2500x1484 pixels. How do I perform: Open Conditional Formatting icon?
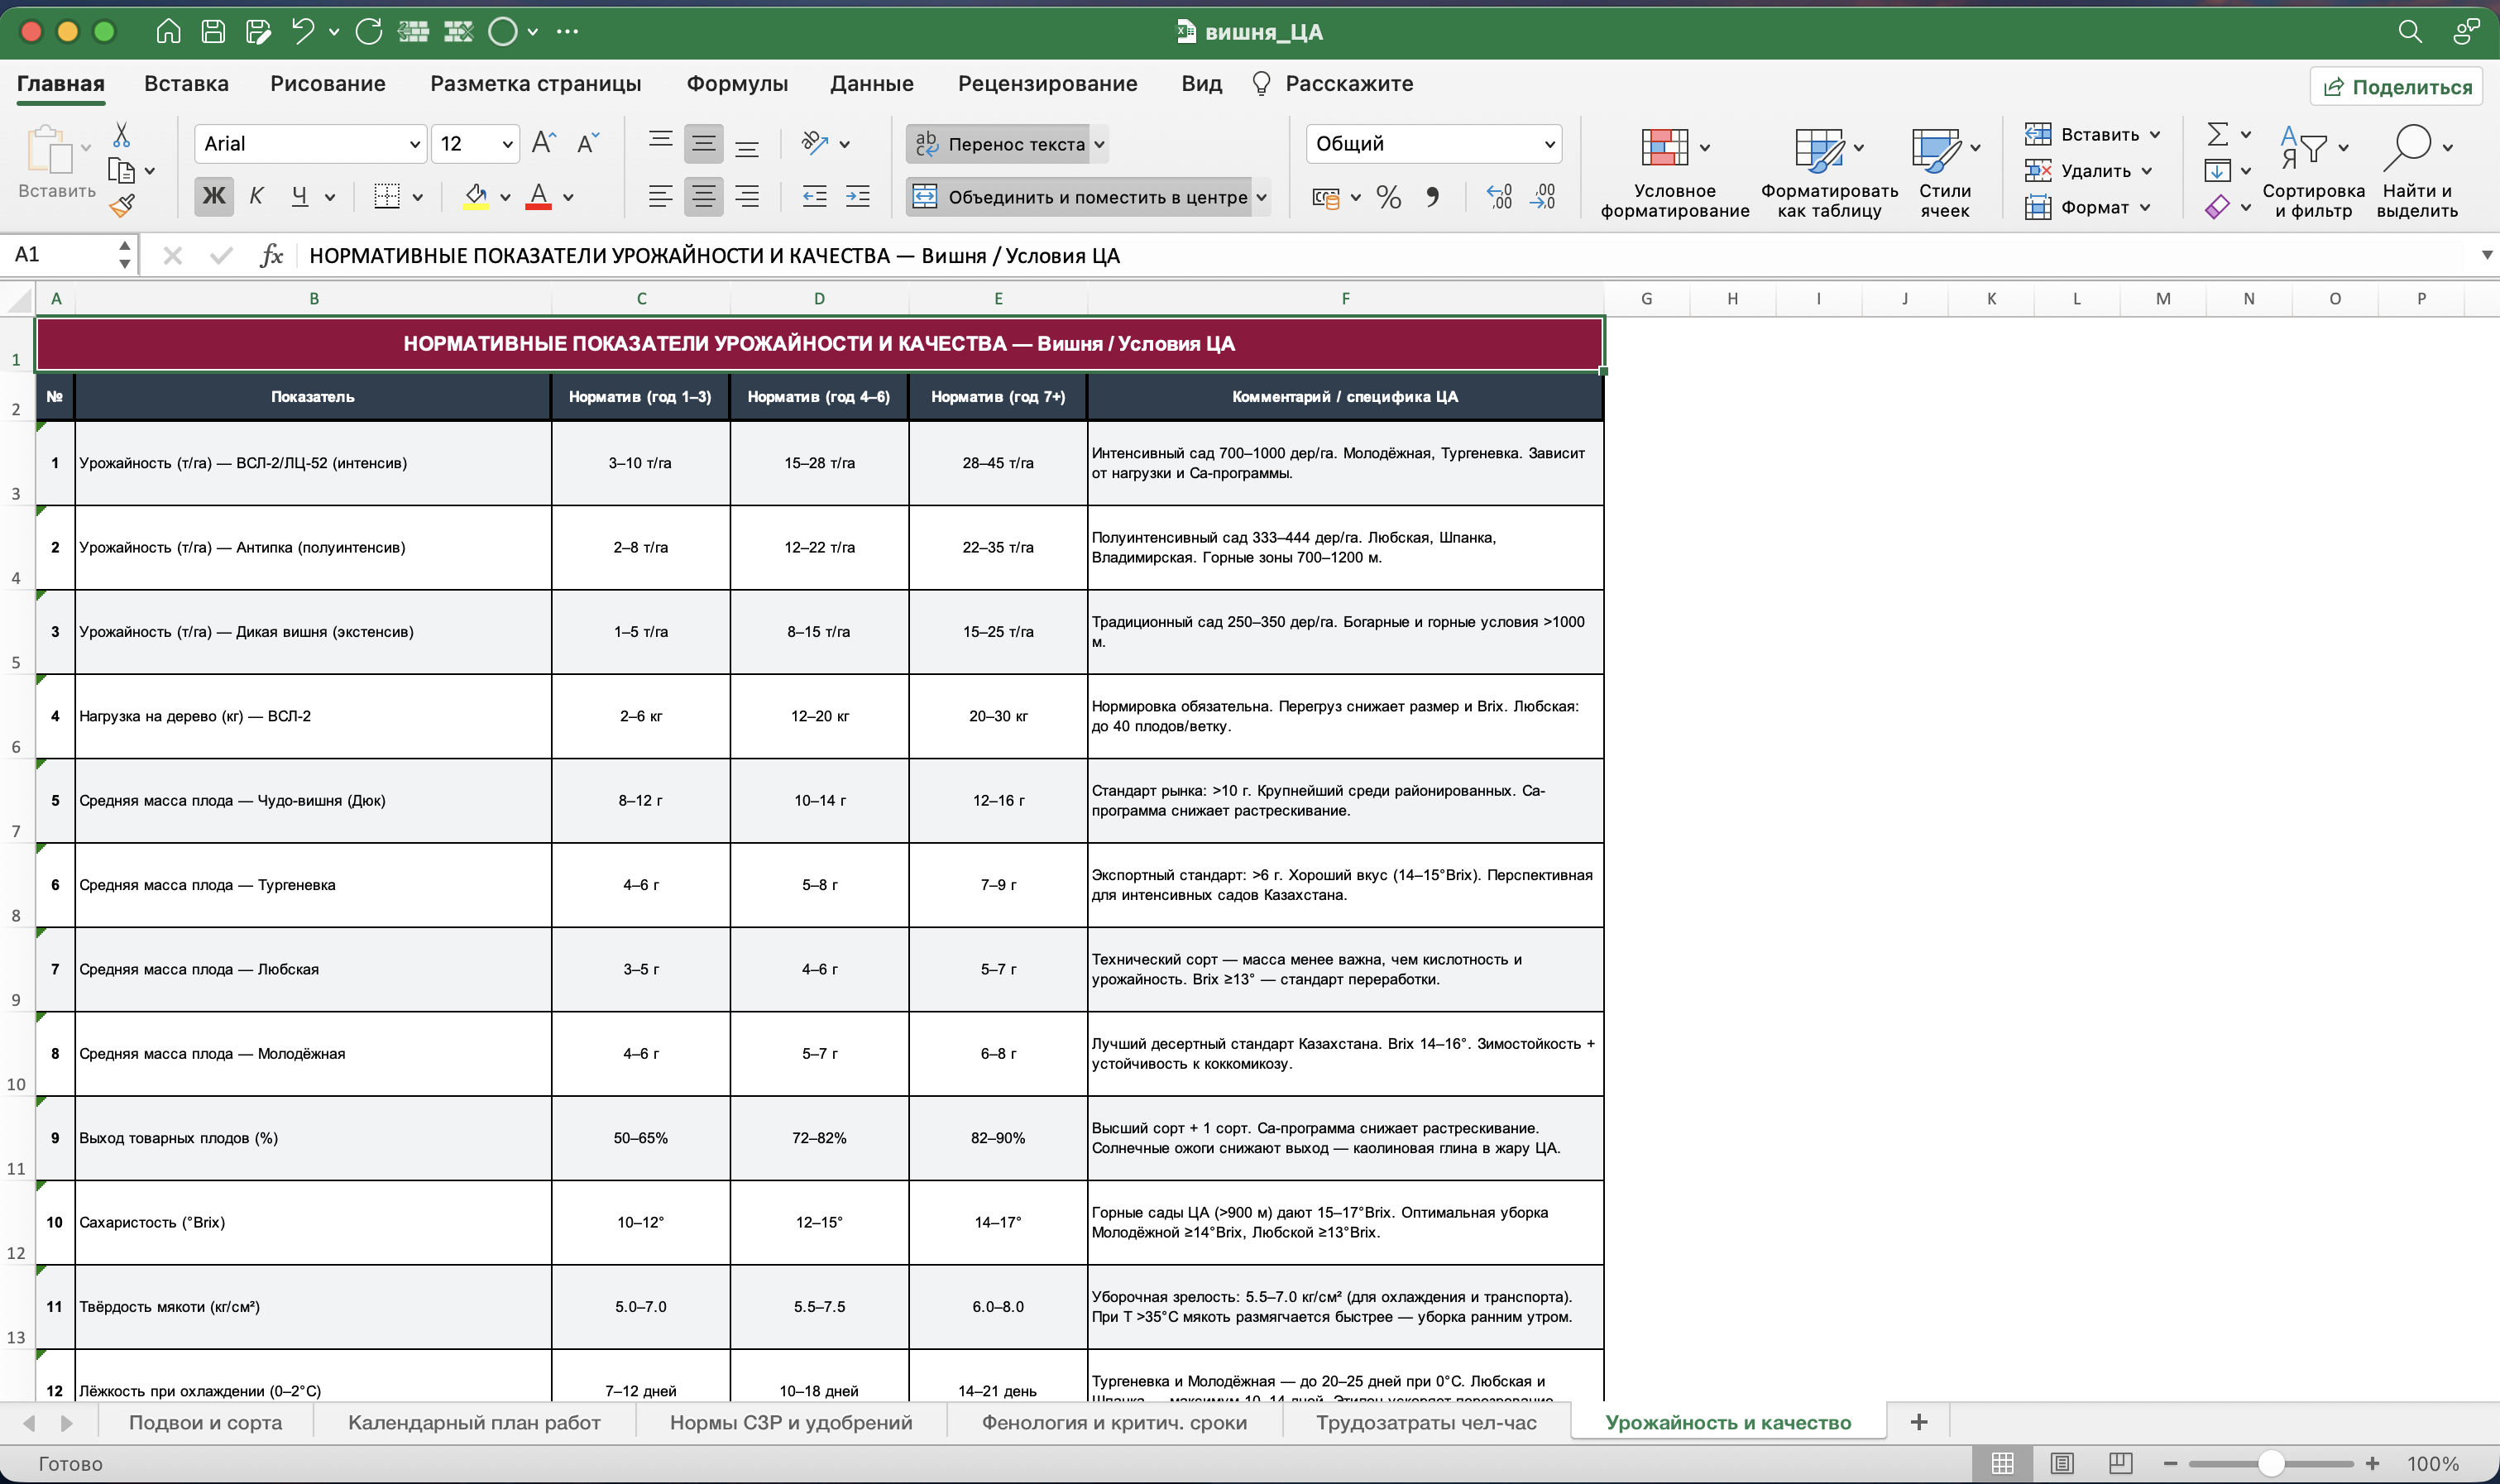pos(1664,147)
